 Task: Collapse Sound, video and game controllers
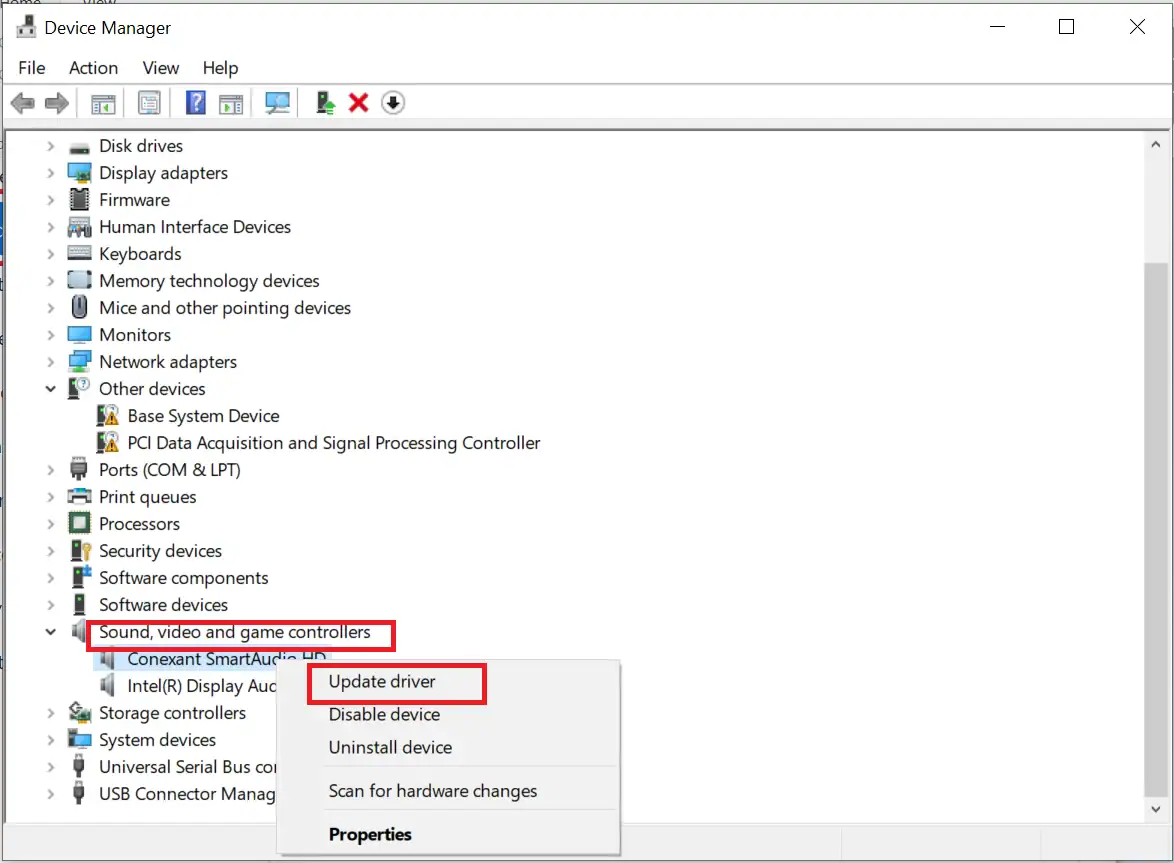pos(51,632)
